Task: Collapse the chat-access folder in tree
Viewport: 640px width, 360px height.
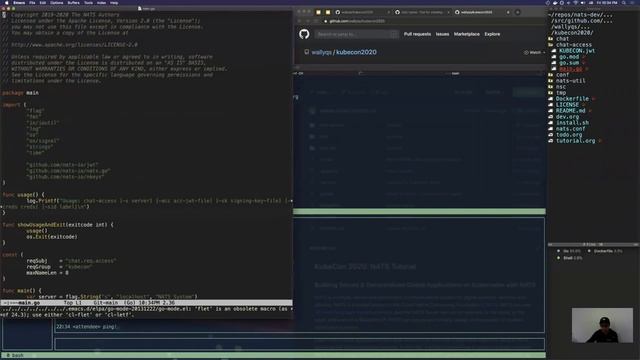Action: 573,45
